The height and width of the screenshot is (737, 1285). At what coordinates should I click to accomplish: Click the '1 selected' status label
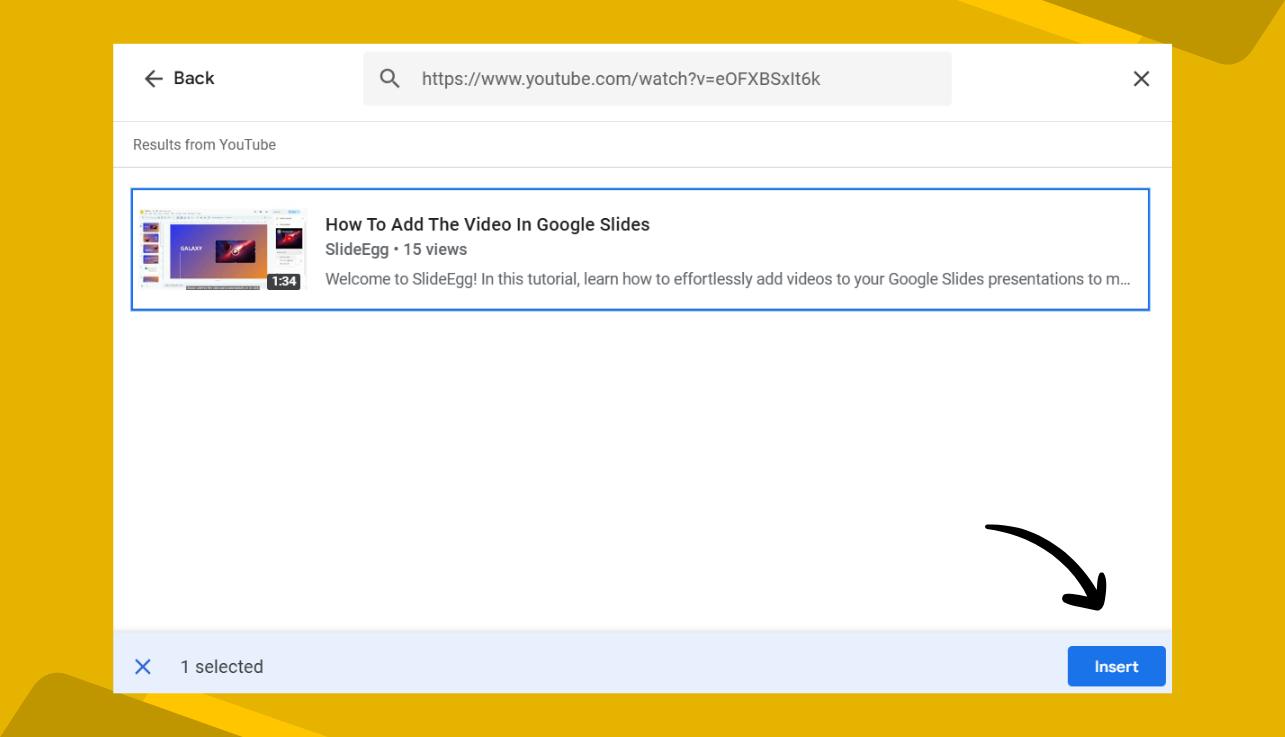click(221, 666)
